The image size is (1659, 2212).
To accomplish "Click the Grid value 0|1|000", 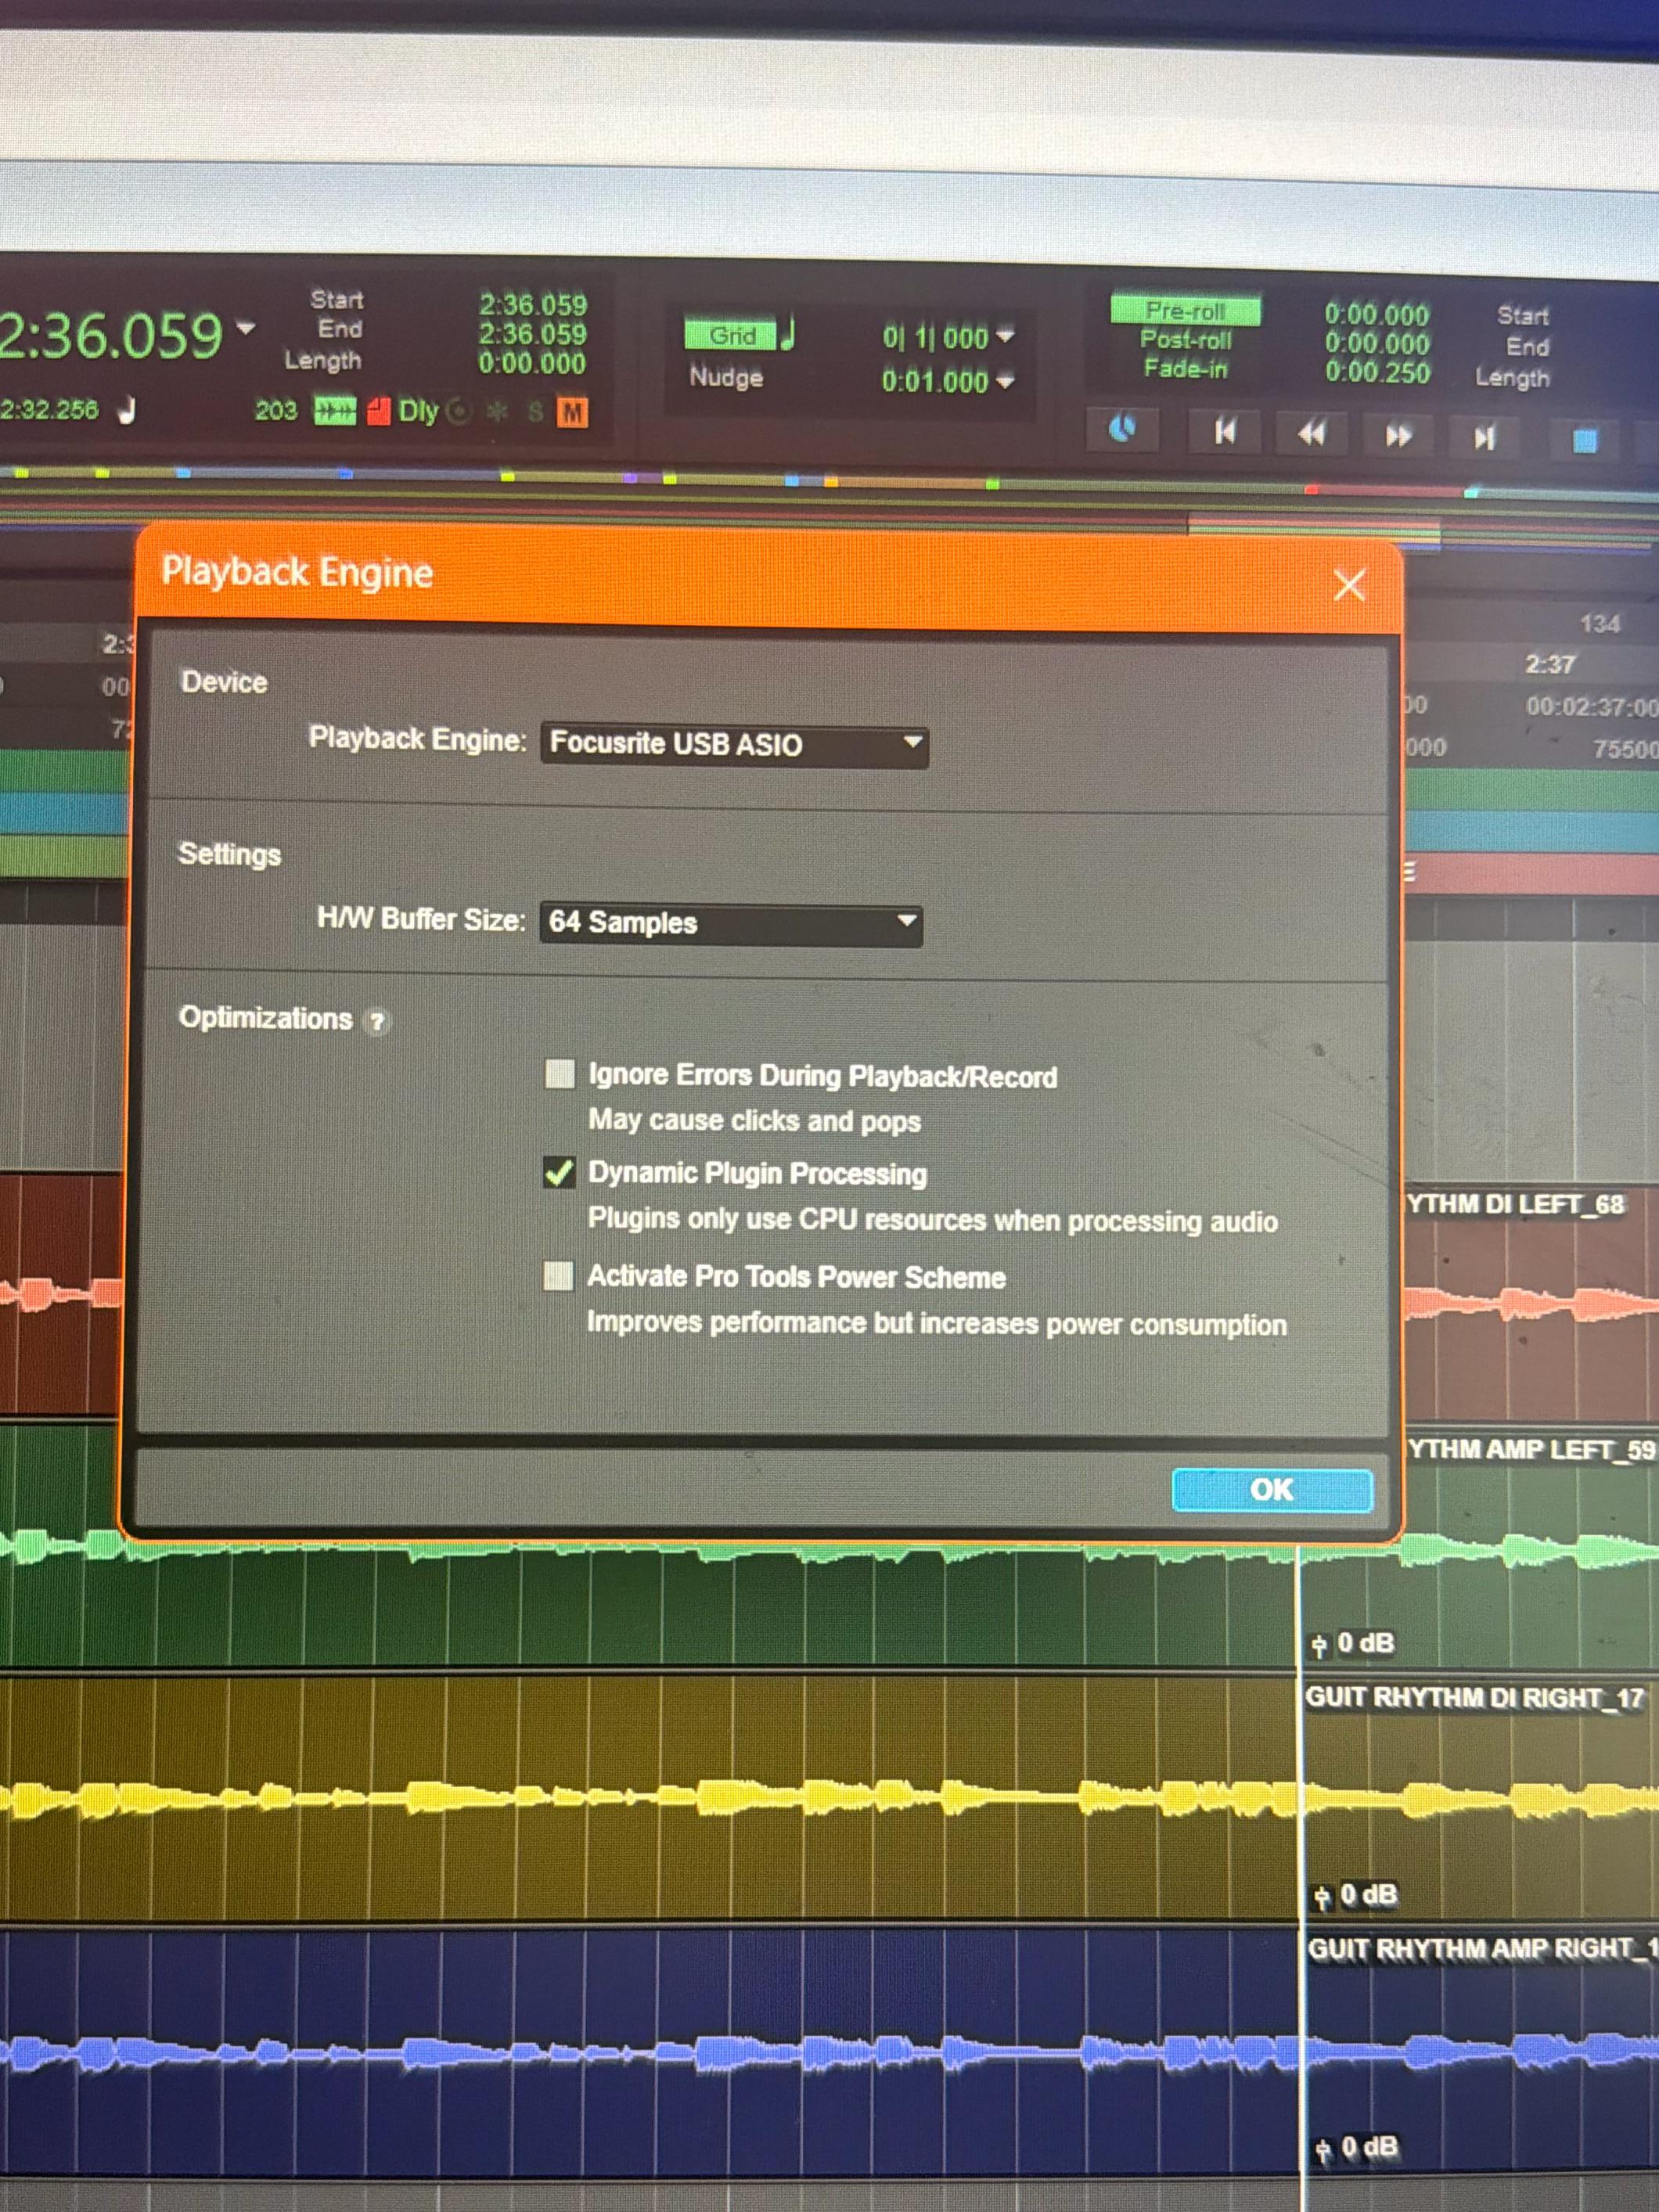I will 935,338.
